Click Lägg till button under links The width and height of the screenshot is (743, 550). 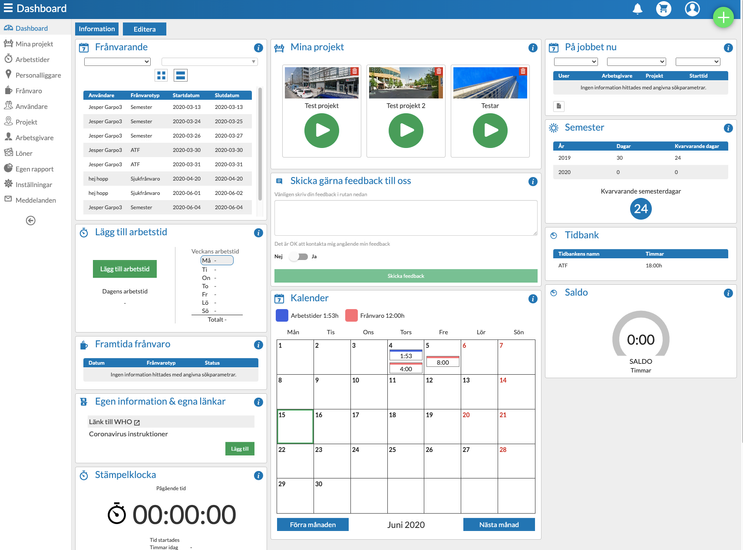point(240,449)
